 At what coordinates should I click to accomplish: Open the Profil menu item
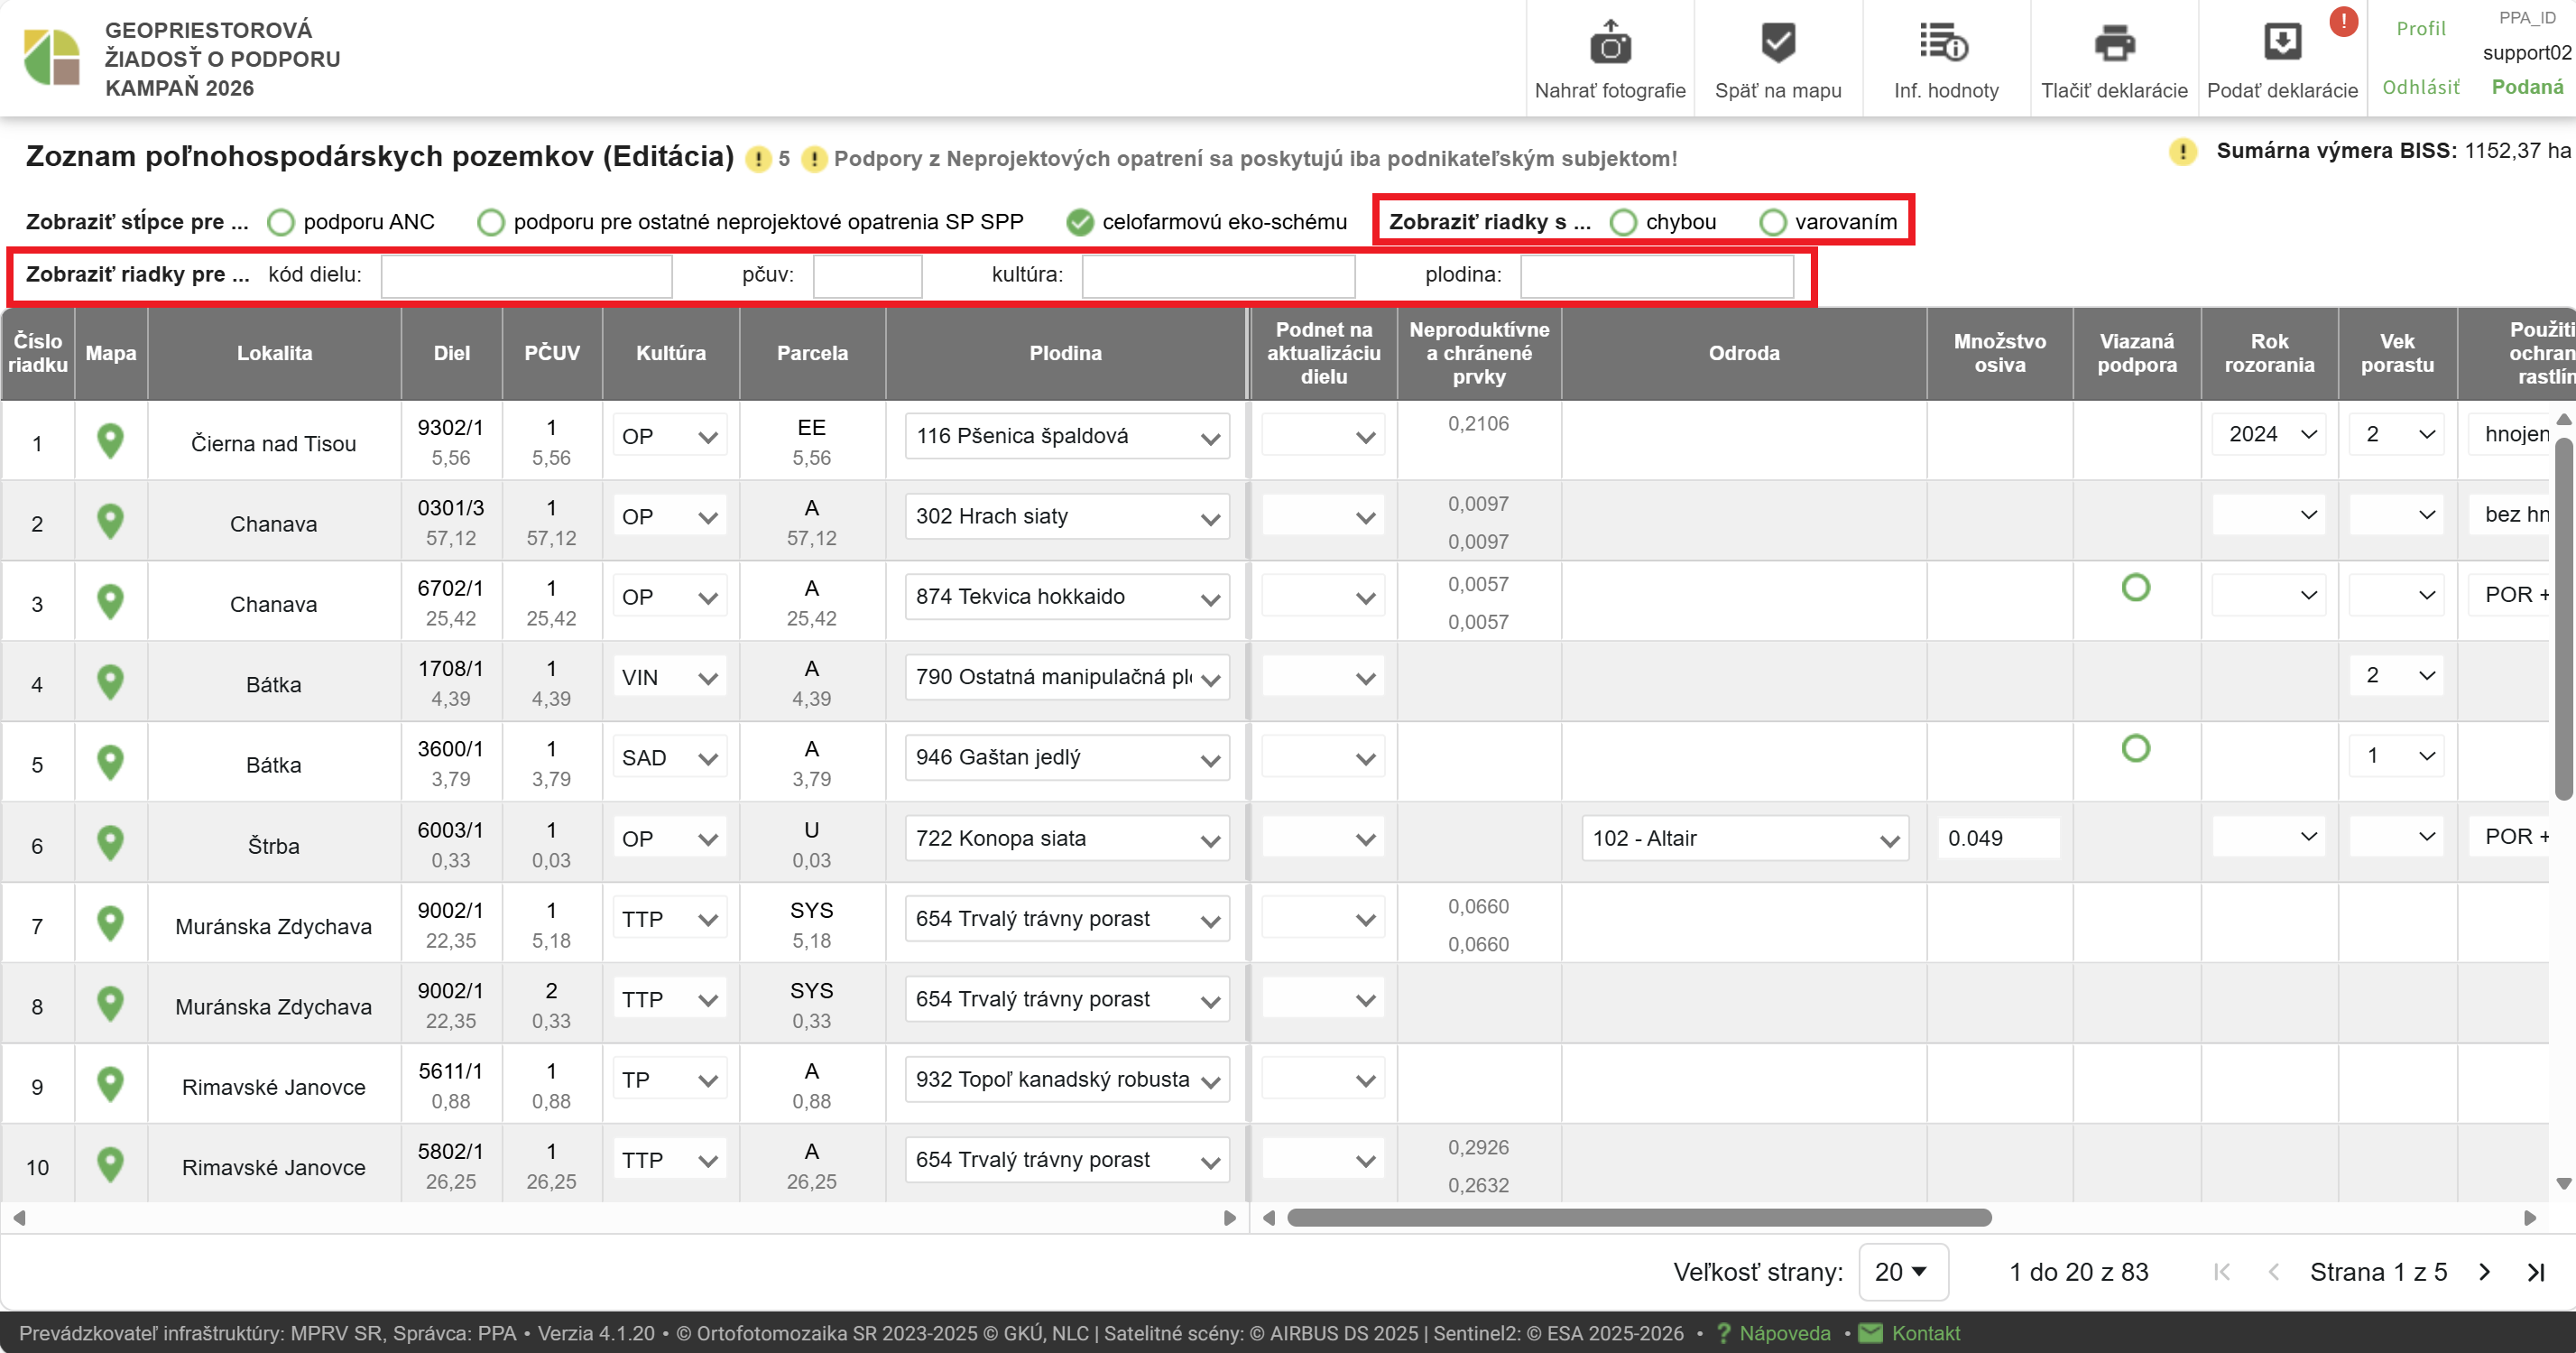(2420, 29)
